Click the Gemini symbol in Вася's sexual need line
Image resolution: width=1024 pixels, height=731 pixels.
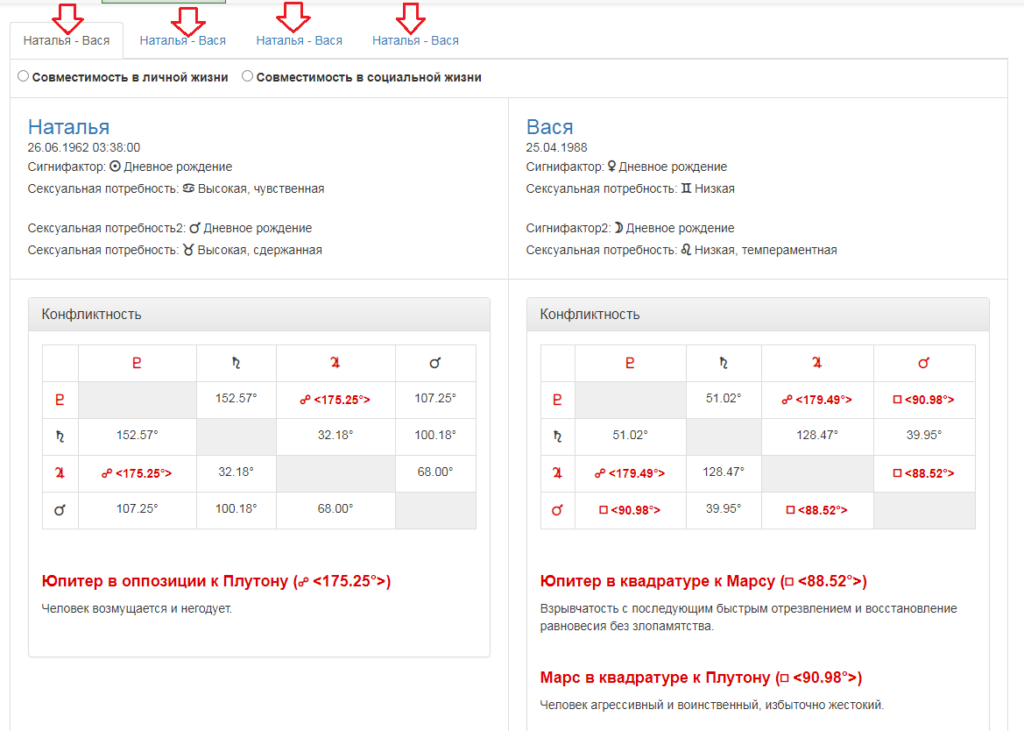tap(688, 188)
